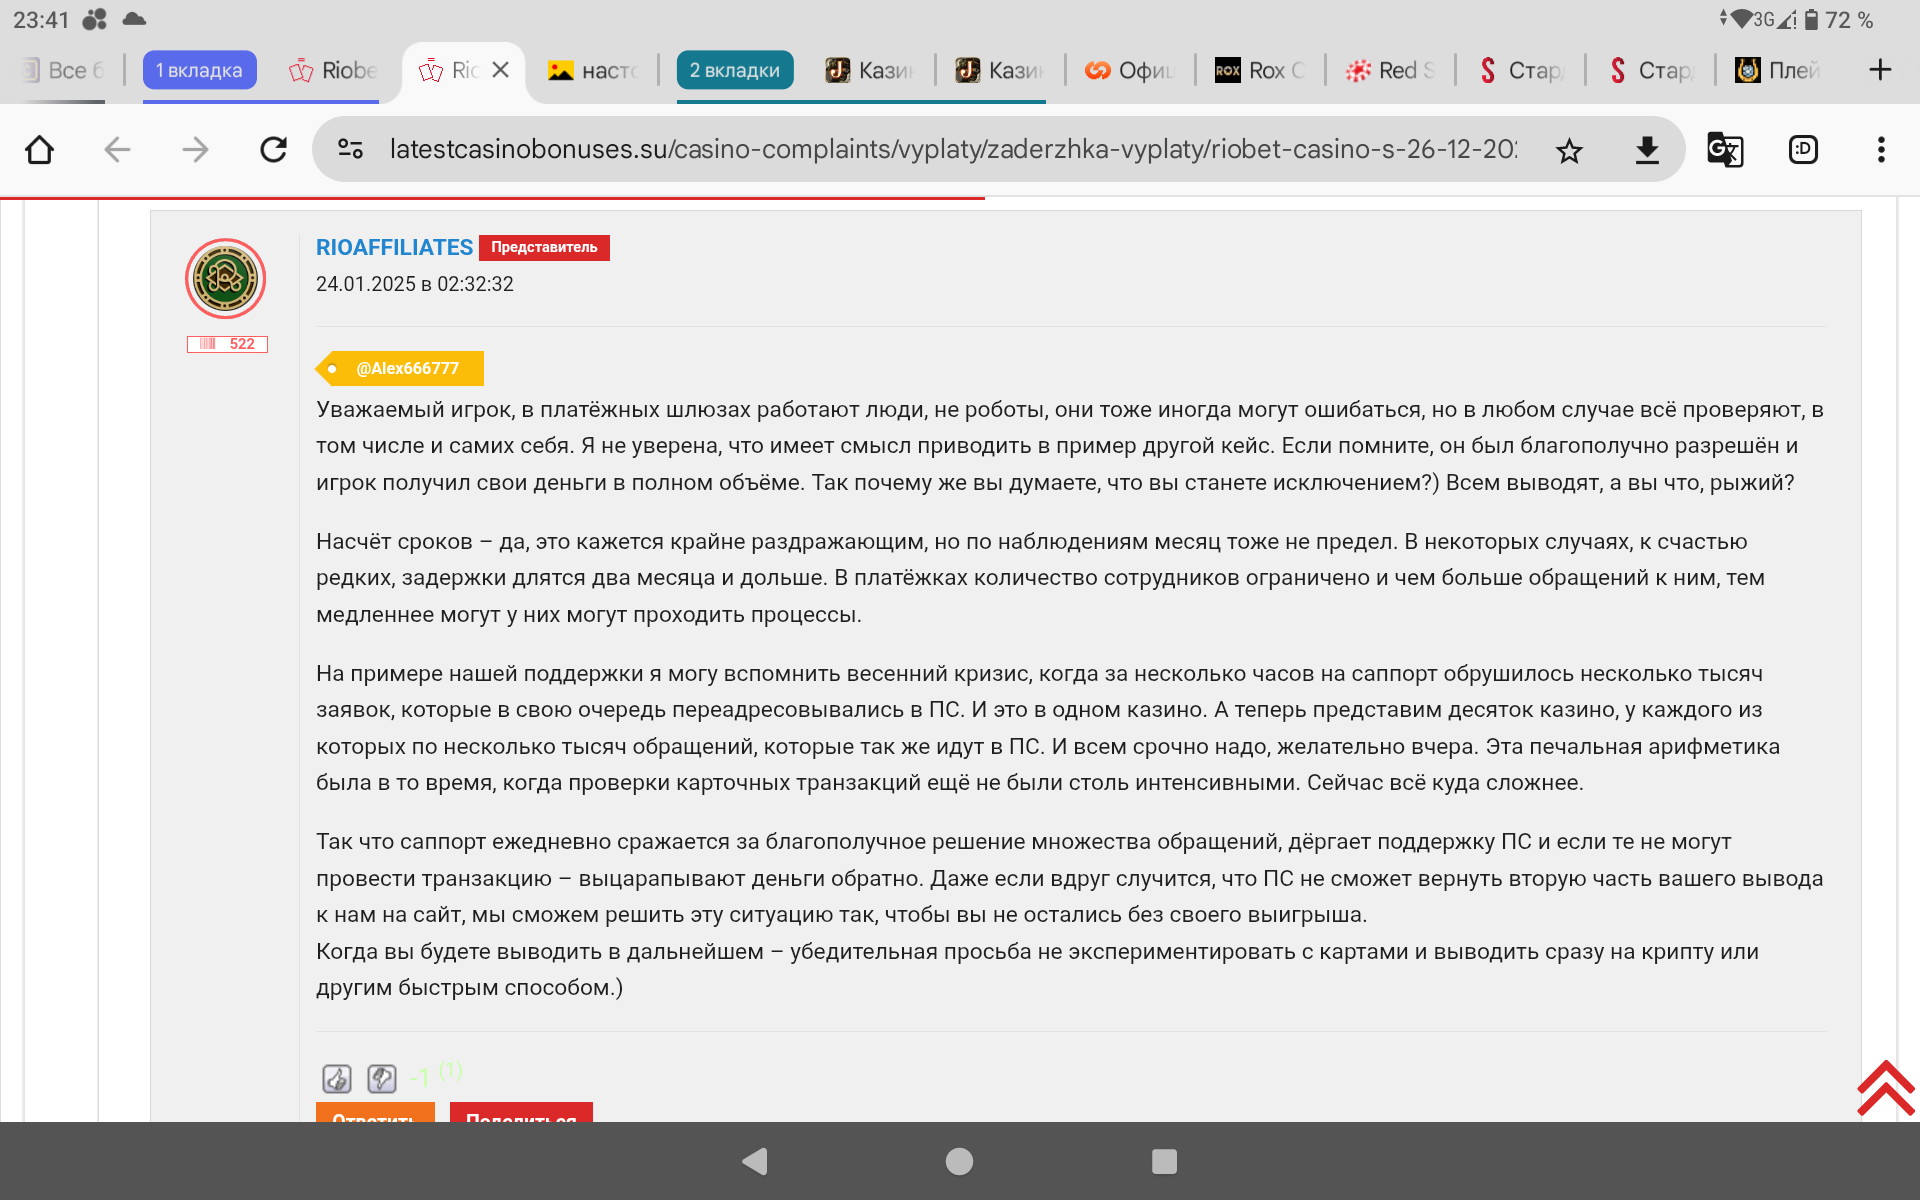
Task: Click the address bar URL field
Action: click(x=950, y=150)
